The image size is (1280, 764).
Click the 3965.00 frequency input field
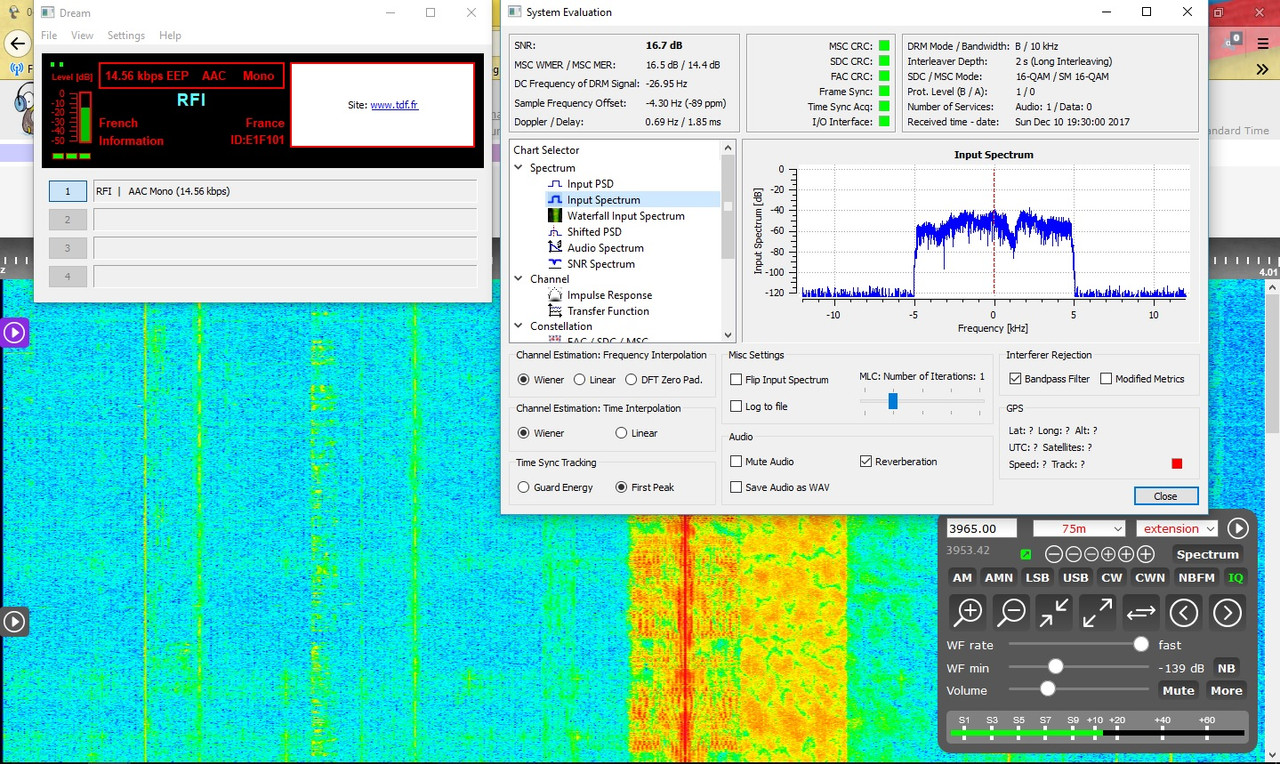pos(982,528)
